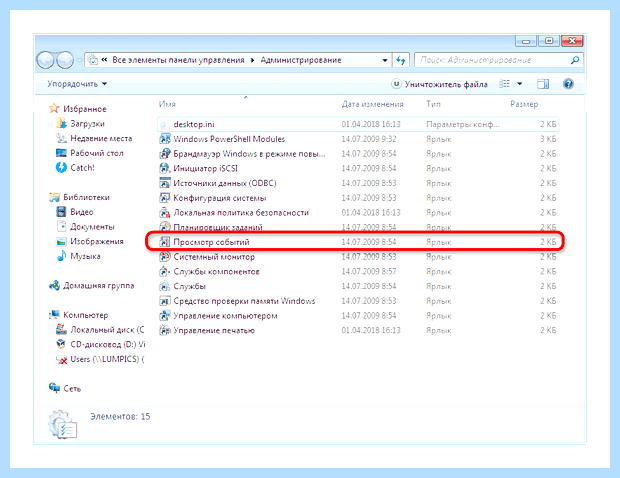Viewport: 620px width, 478px height.
Task: Click 01.04.2018 16:13 date of Управление печатью
Action: (371, 331)
